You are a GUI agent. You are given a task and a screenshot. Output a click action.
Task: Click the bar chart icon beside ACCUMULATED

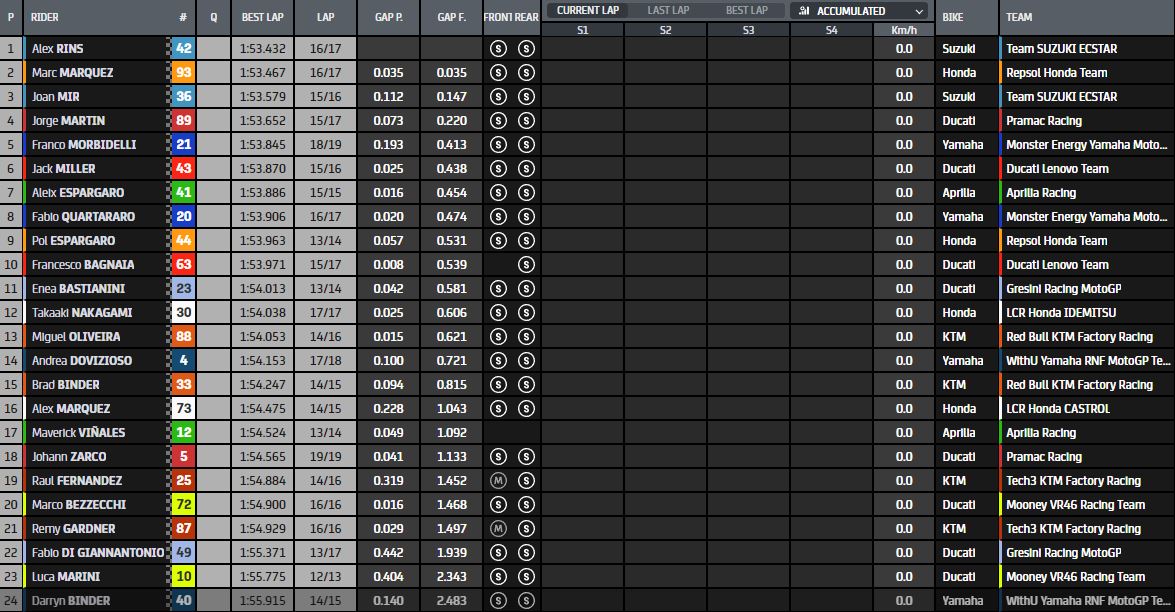pos(804,10)
